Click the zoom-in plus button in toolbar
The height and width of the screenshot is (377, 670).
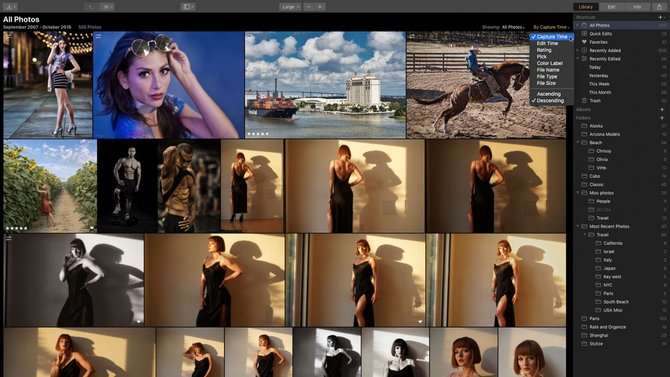point(320,7)
